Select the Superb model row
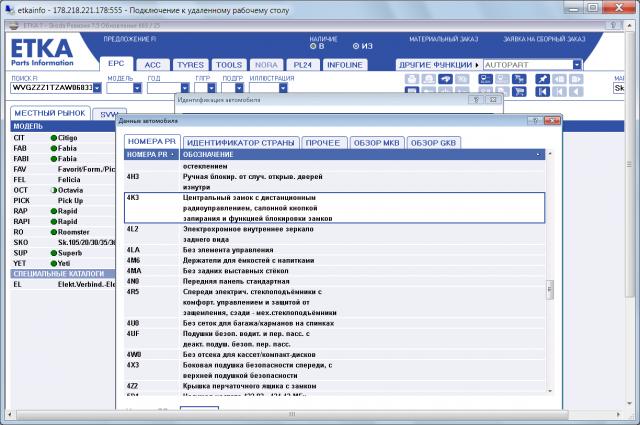This screenshot has width=640, height=425. [63, 253]
